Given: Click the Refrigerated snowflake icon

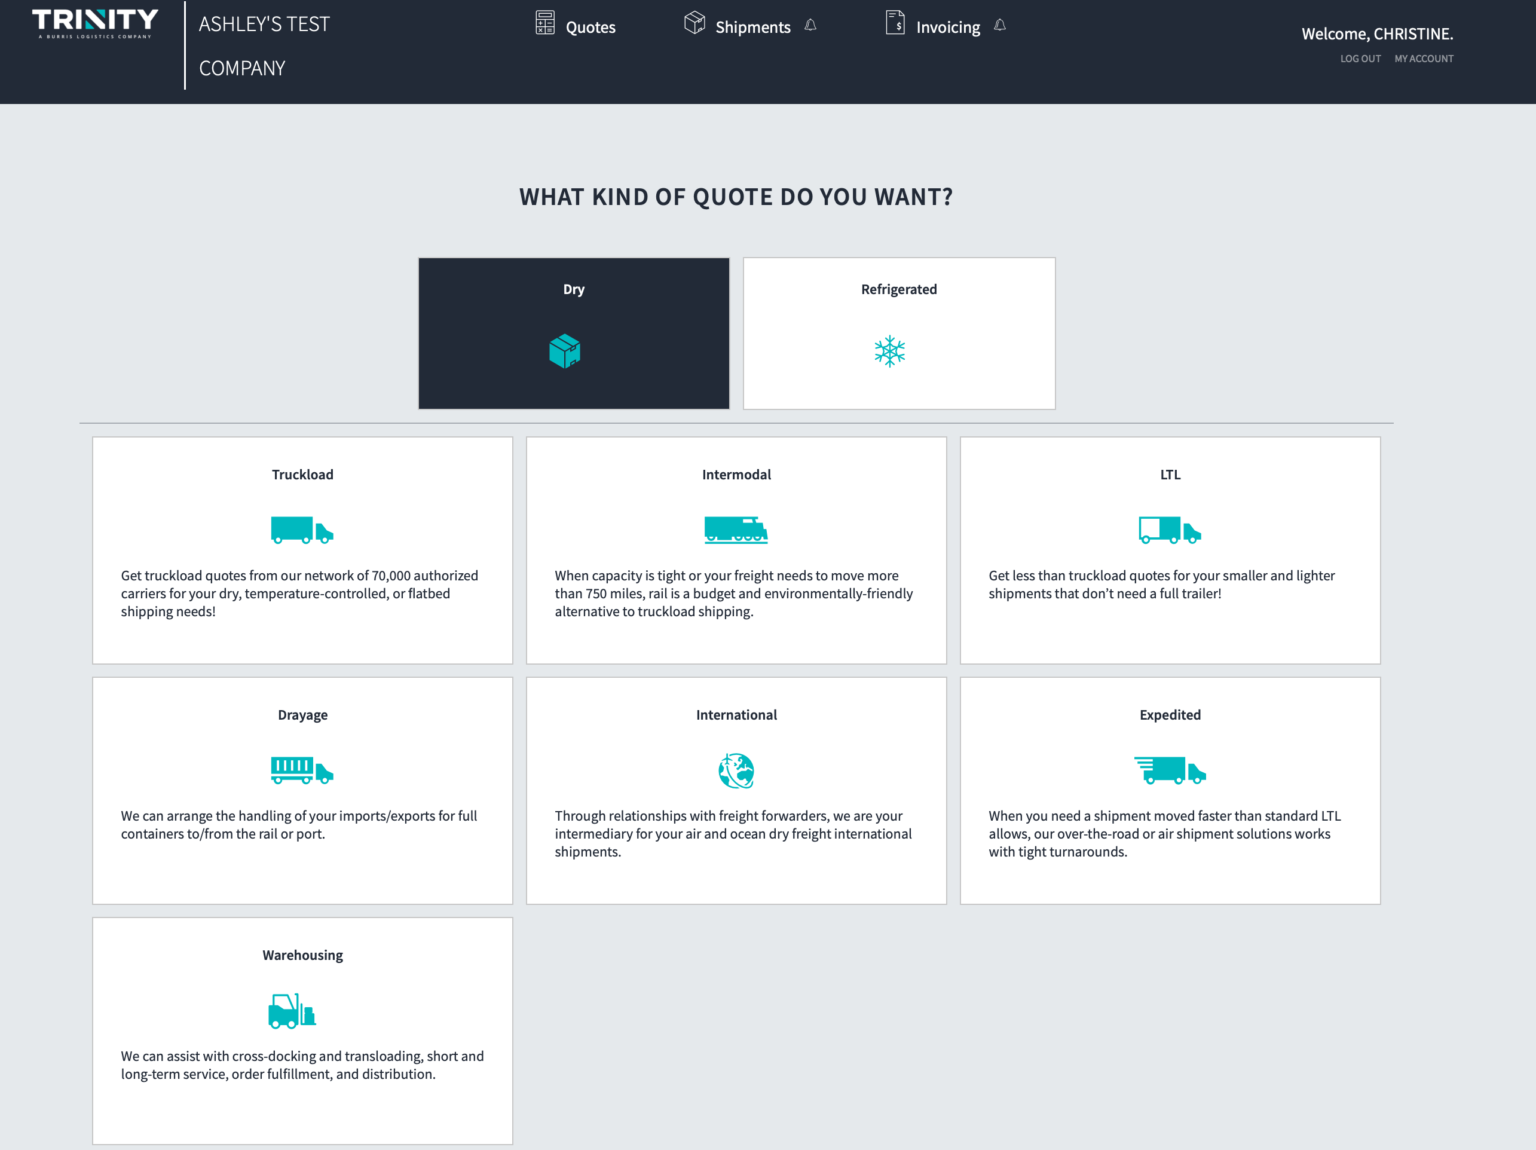Looking at the screenshot, I should [x=889, y=351].
